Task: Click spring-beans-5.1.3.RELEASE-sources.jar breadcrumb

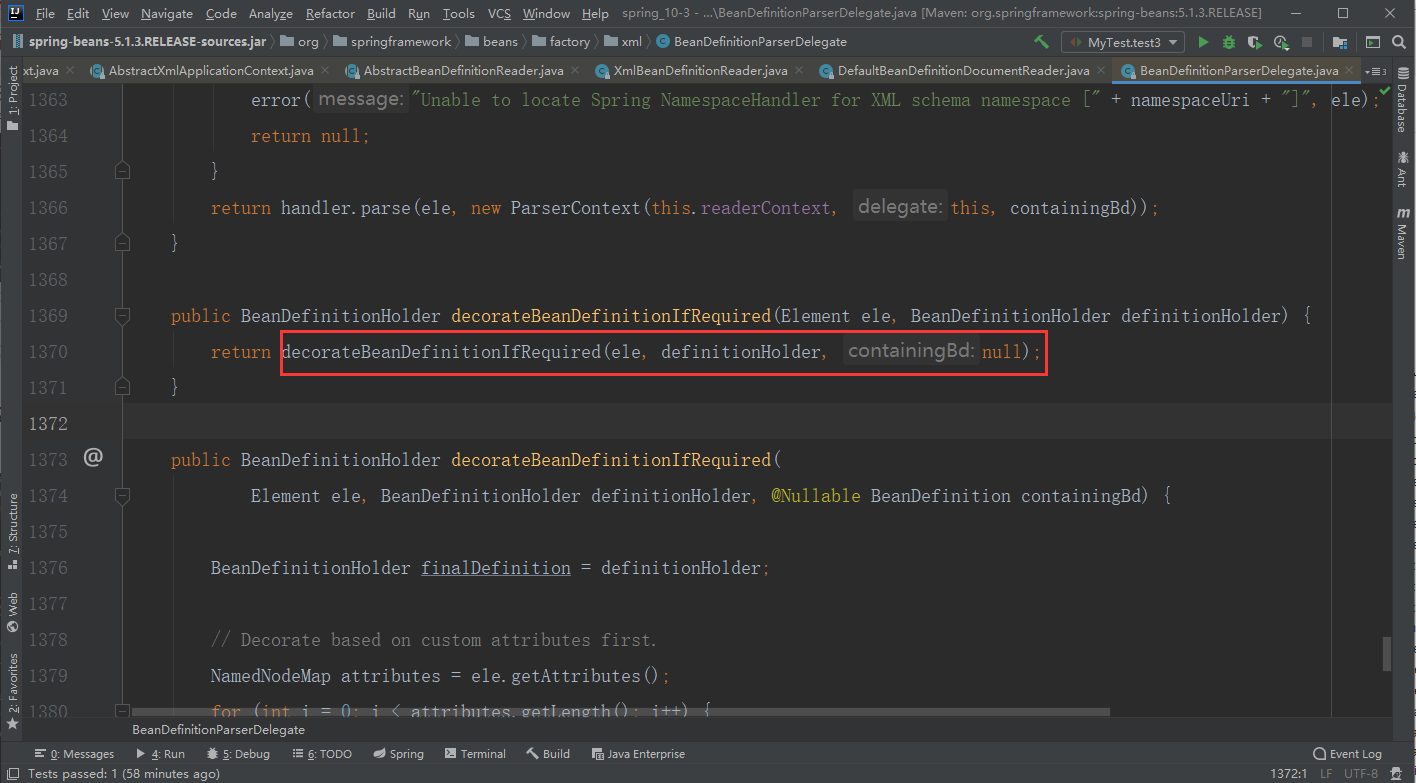Action: point(147,42)
